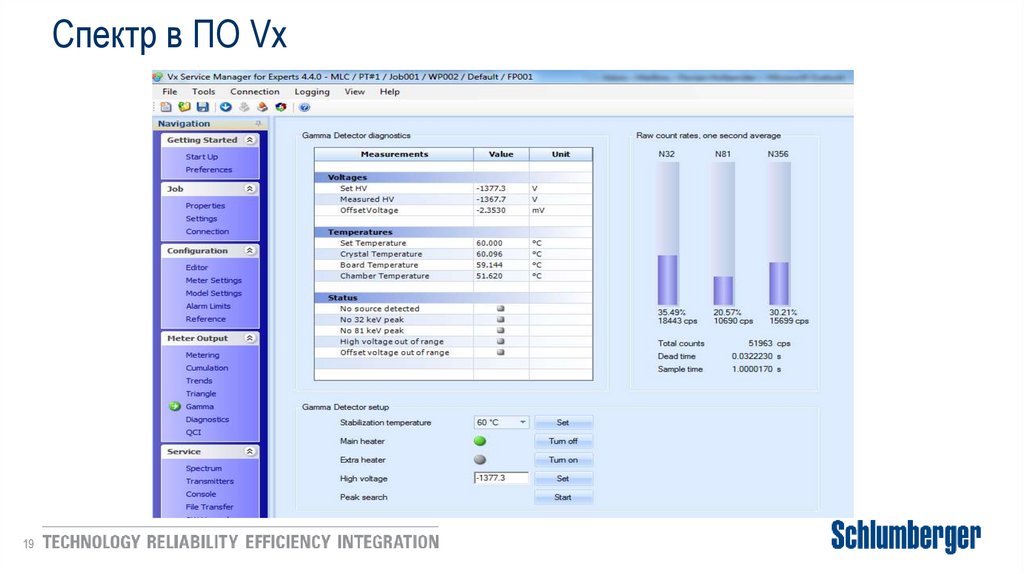Open Metering in navigation

(202, 355)
